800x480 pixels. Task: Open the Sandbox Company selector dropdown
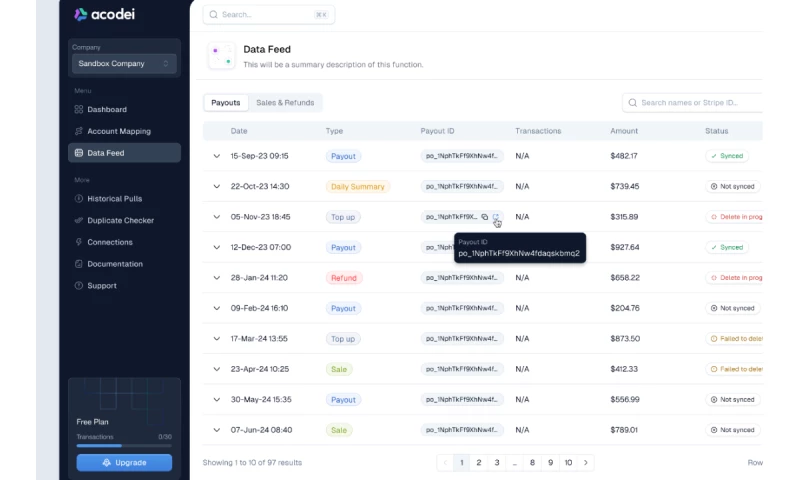pos(125,64)
